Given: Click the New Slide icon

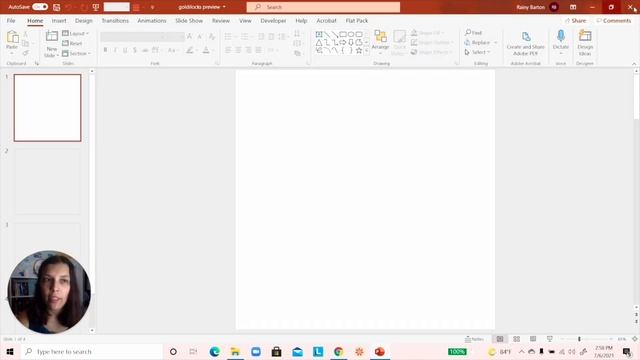Looking at the screenshot, I should (x=52, y=36).
